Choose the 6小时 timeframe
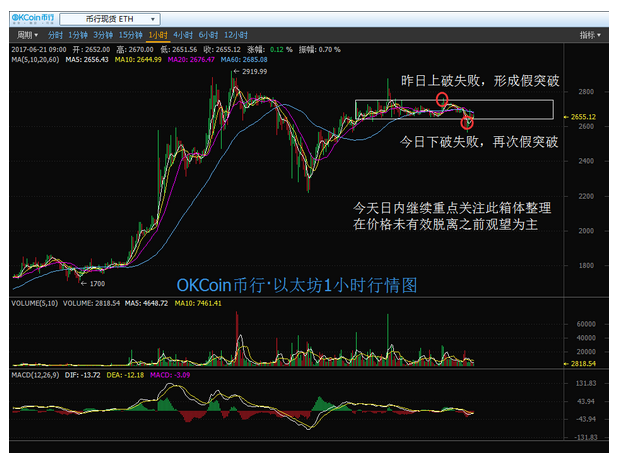Image resolution: width=621 pixels, height=459 pixels. coord(209,34)
